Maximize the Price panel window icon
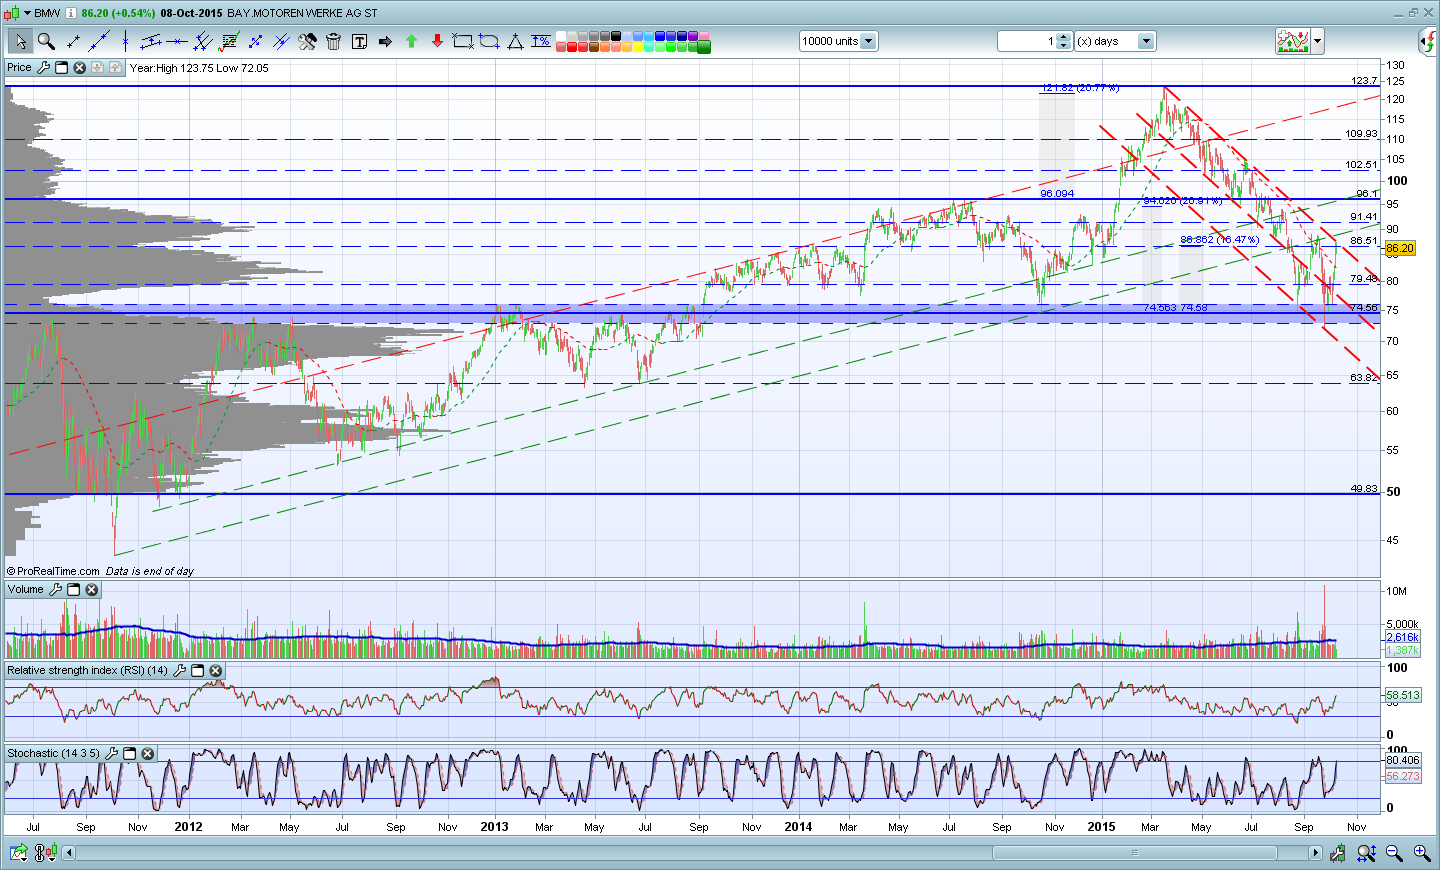Viewport: 1440px width, 870px height. pyautogui.click(x=61, y=68)
